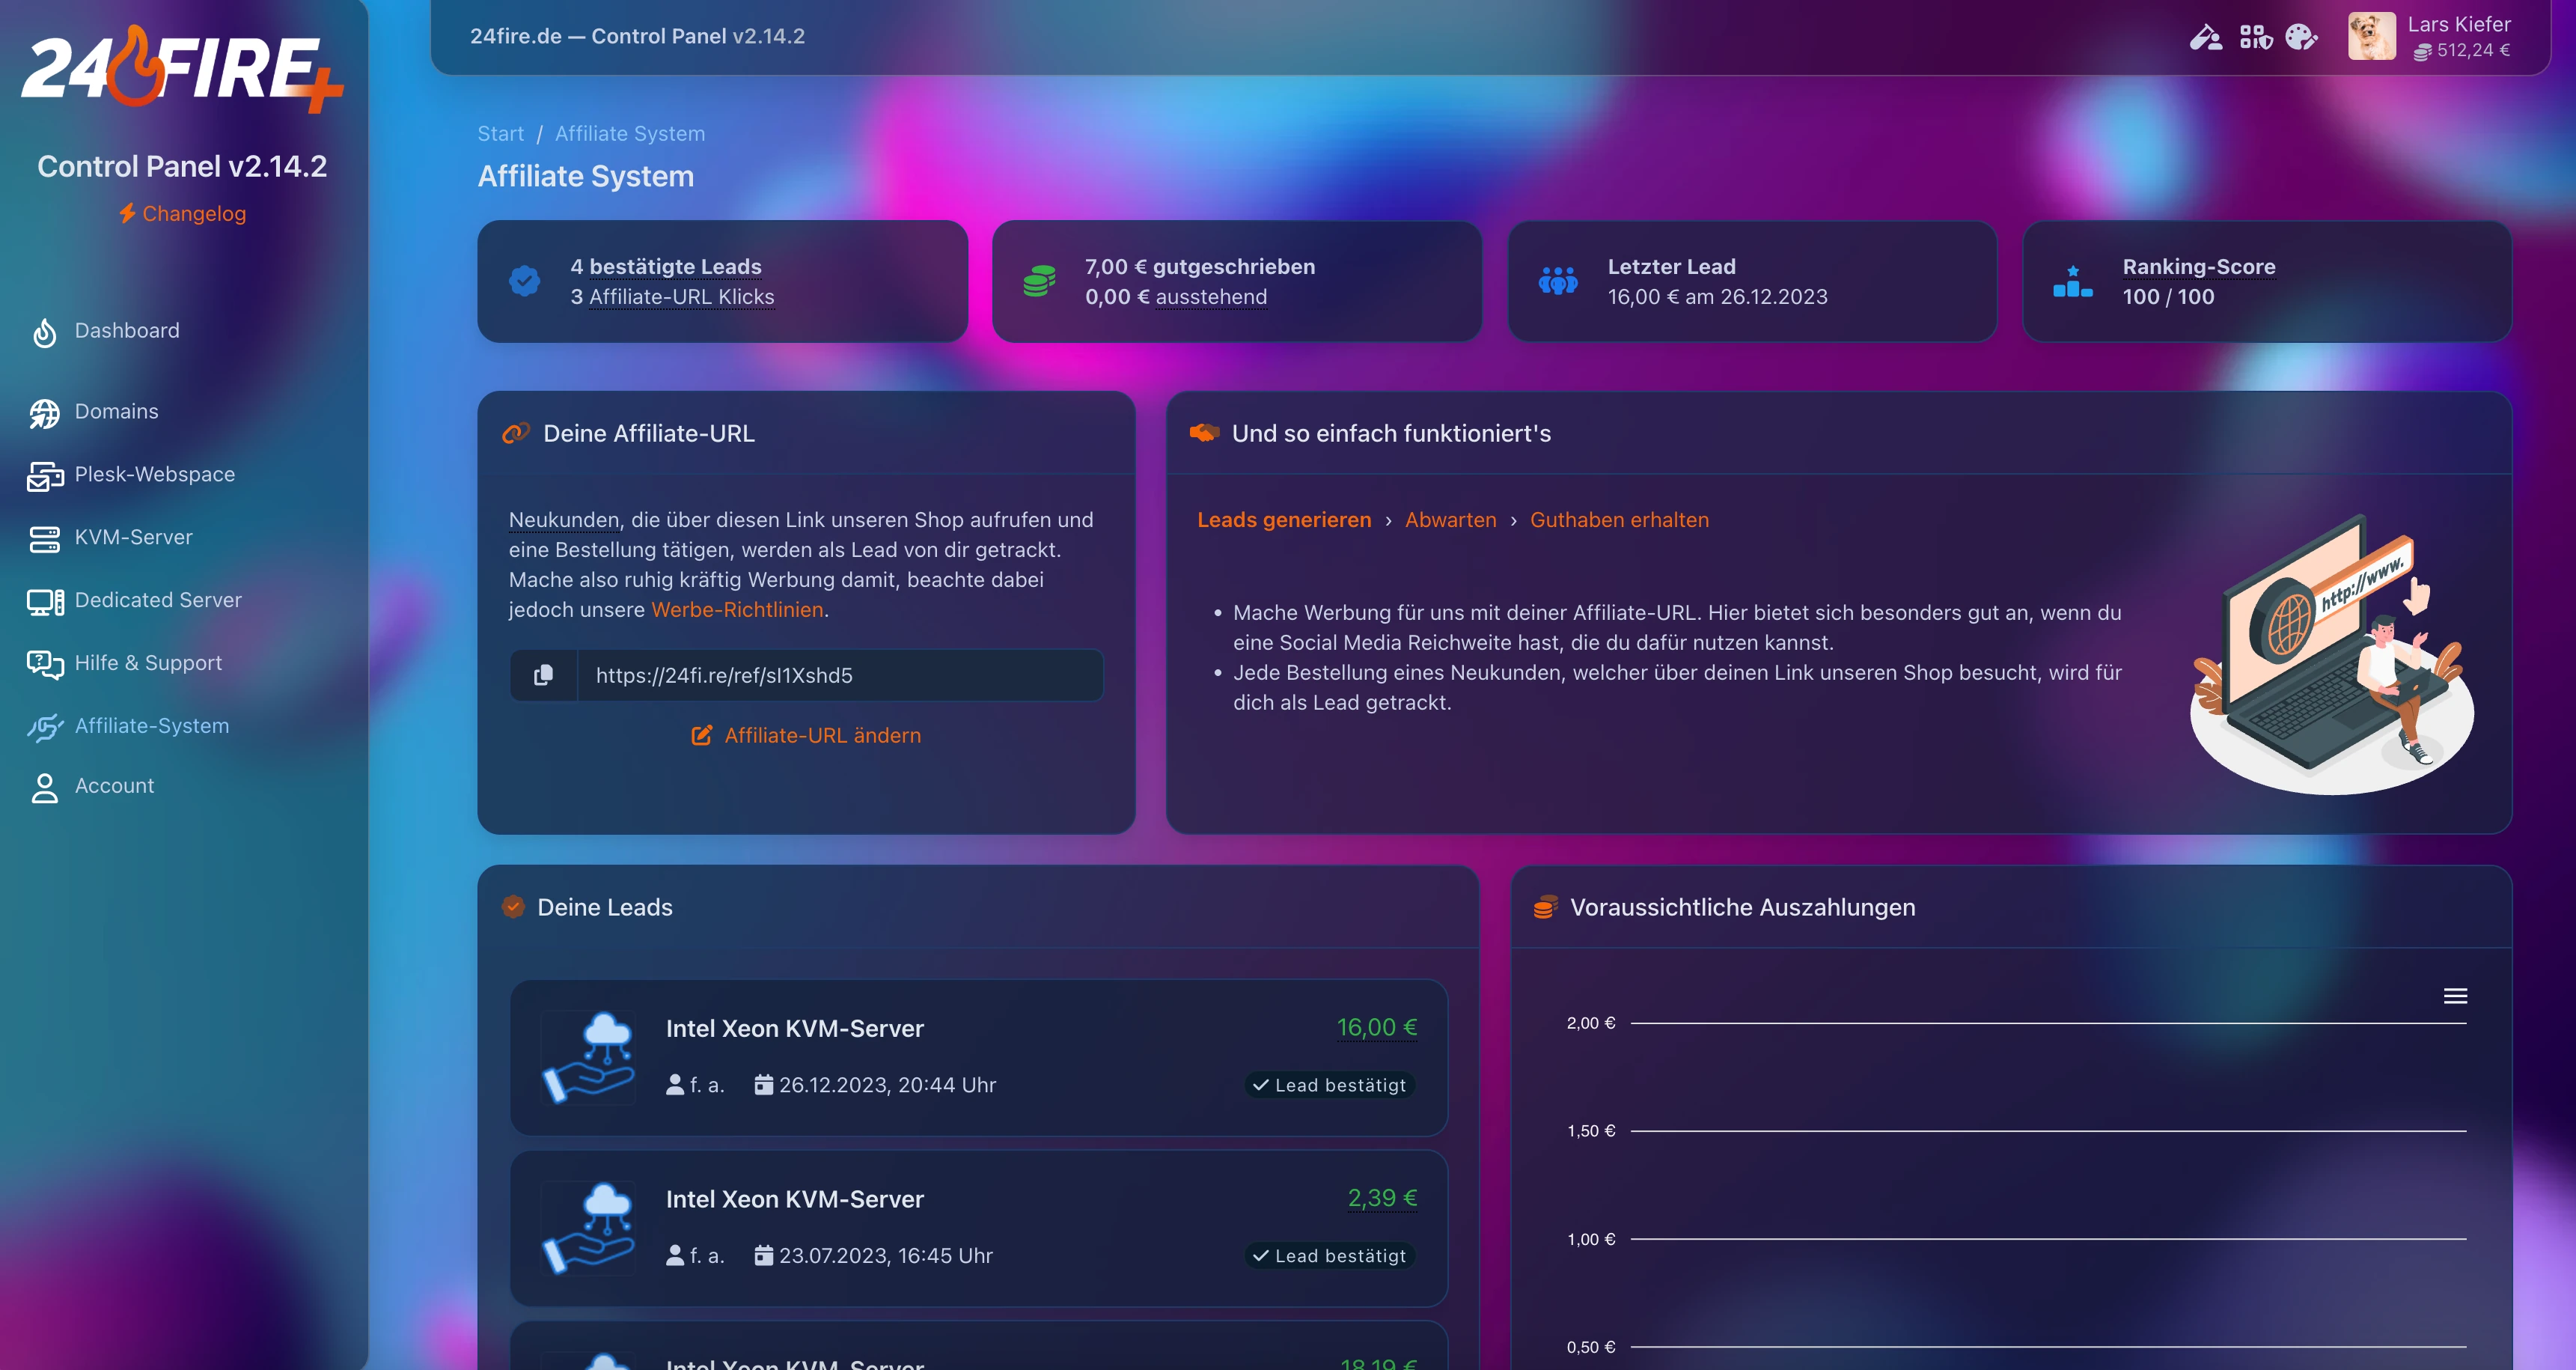Click the Dedicated Server monitor icon
The height and width of the screenshot is (1370, 2576).
[44, 601]
